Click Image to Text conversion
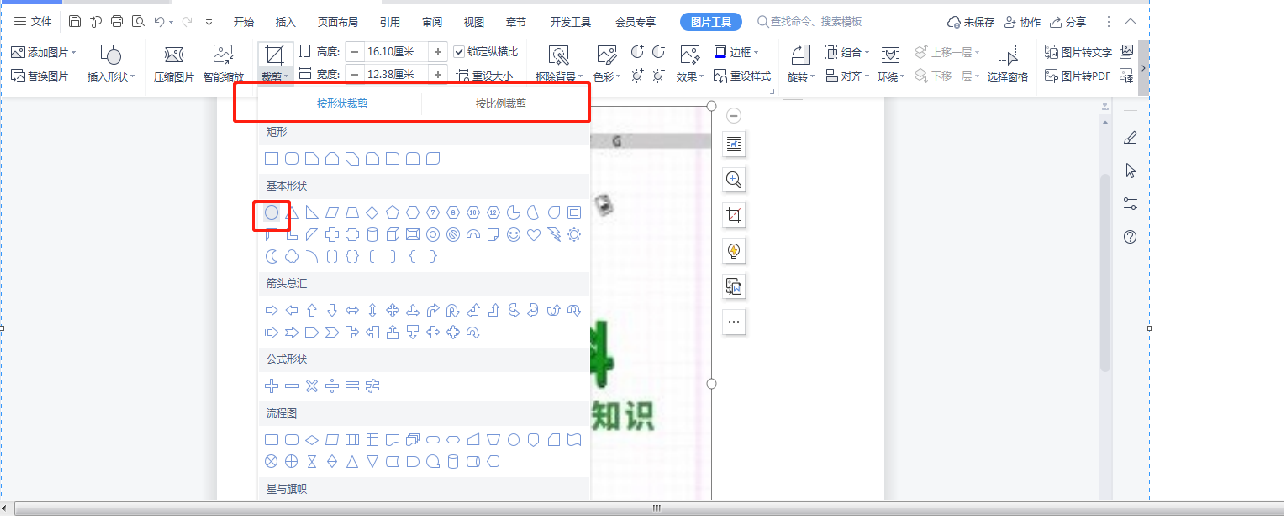The width and height of the screenshot is (1284, 516). [1077, 51]
